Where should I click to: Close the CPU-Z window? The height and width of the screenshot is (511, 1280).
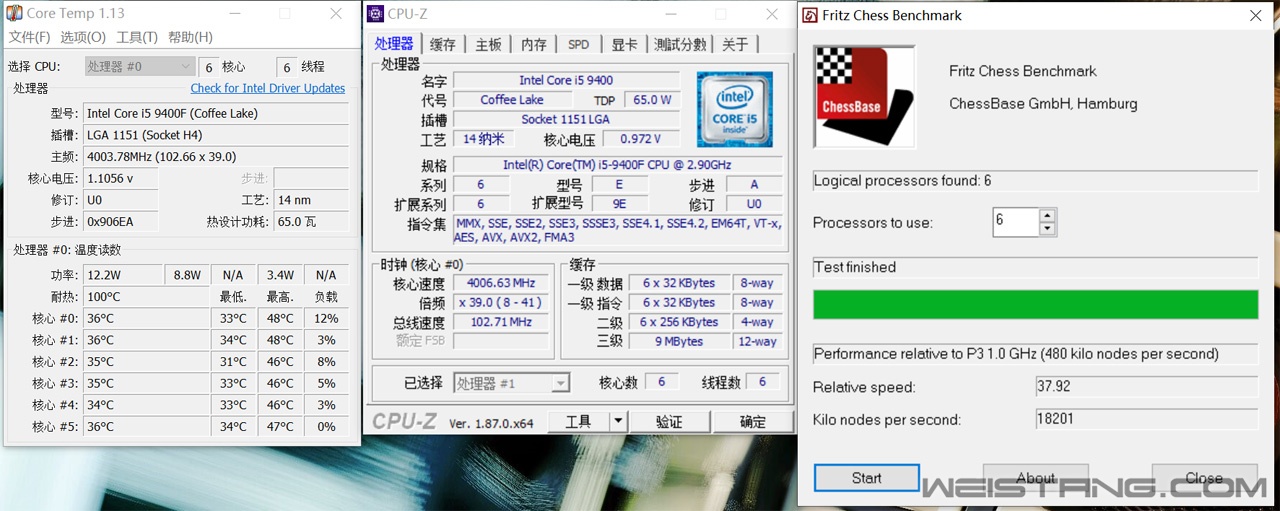coord(771,14)
